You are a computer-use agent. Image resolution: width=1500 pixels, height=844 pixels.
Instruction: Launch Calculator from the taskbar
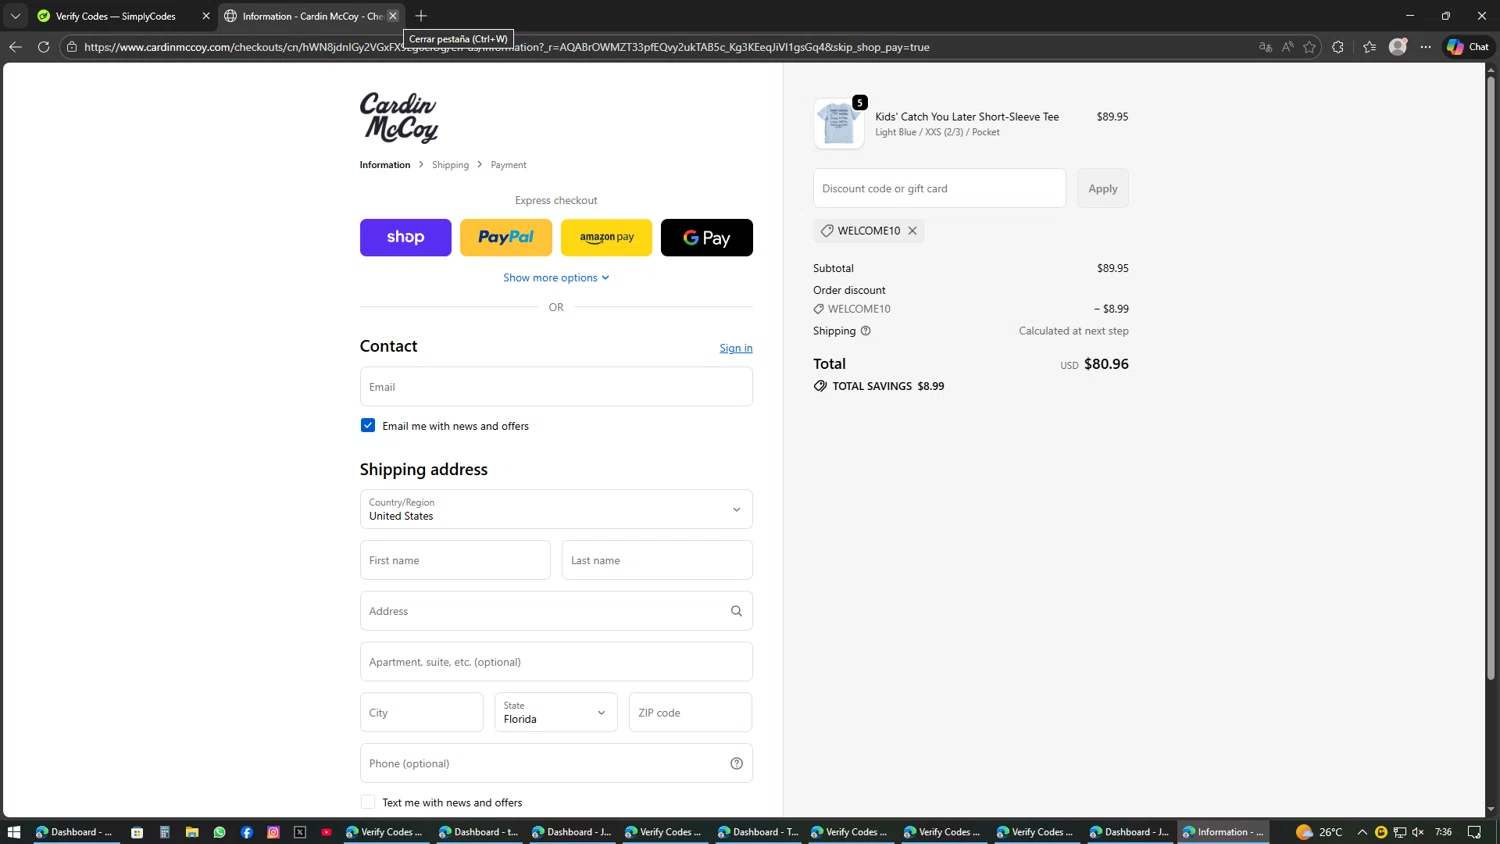click(x=164, y=832)
